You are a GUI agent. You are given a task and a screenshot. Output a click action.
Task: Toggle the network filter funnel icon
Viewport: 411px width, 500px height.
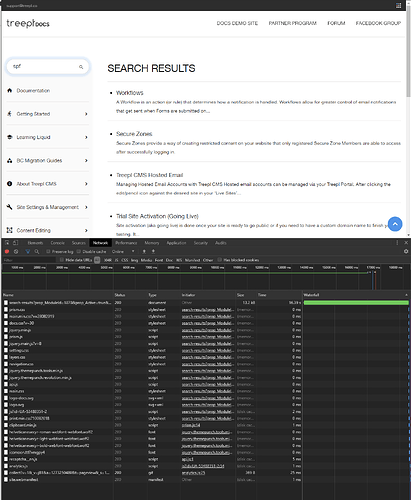[27, 251]
